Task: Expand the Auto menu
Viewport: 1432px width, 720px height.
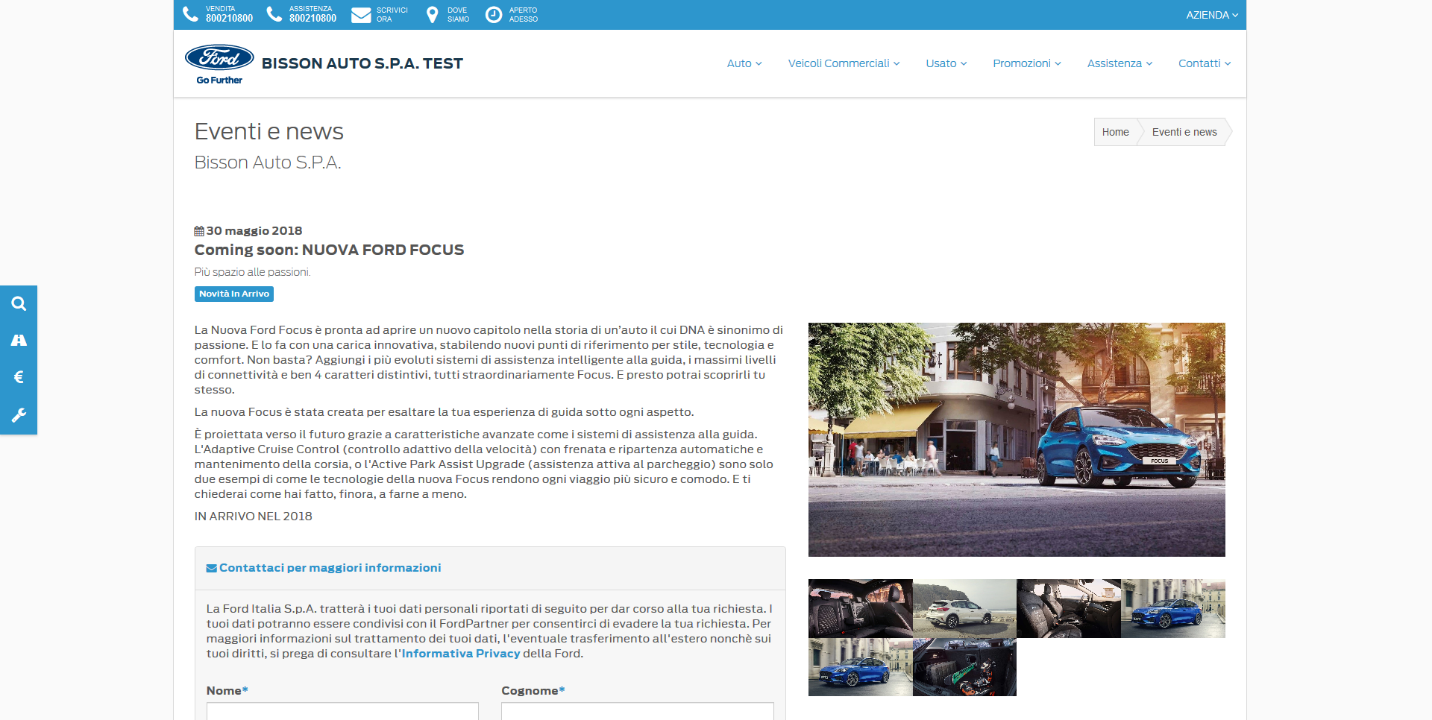Action: (744, 63)
